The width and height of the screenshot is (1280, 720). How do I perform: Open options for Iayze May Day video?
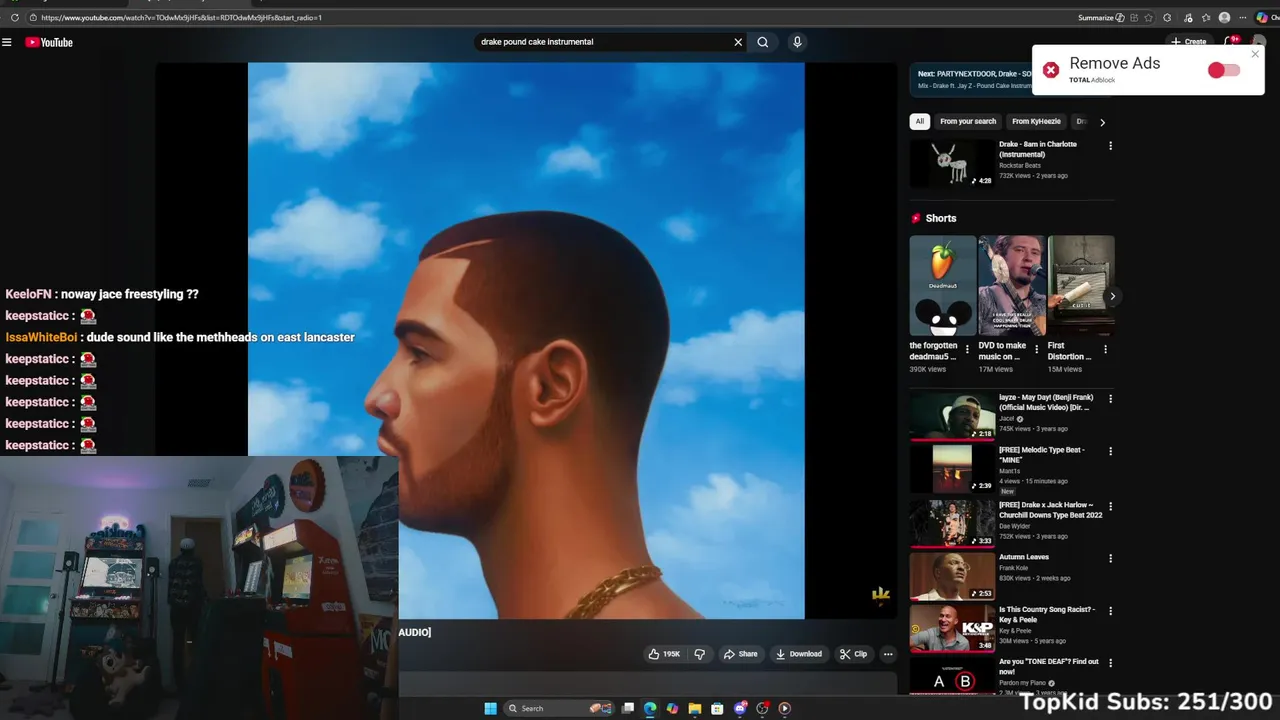(x=1110, y=399)
